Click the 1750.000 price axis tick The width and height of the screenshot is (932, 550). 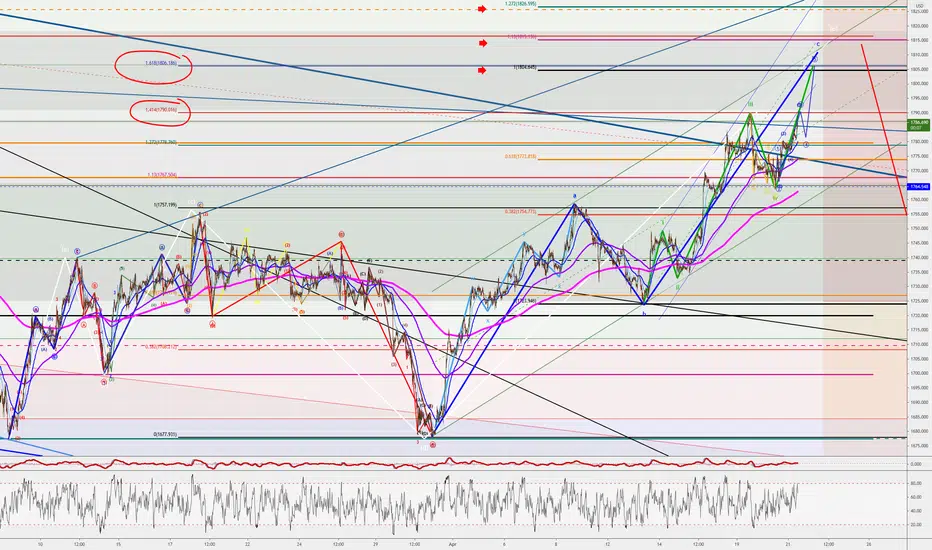click(x=919, y=228)
